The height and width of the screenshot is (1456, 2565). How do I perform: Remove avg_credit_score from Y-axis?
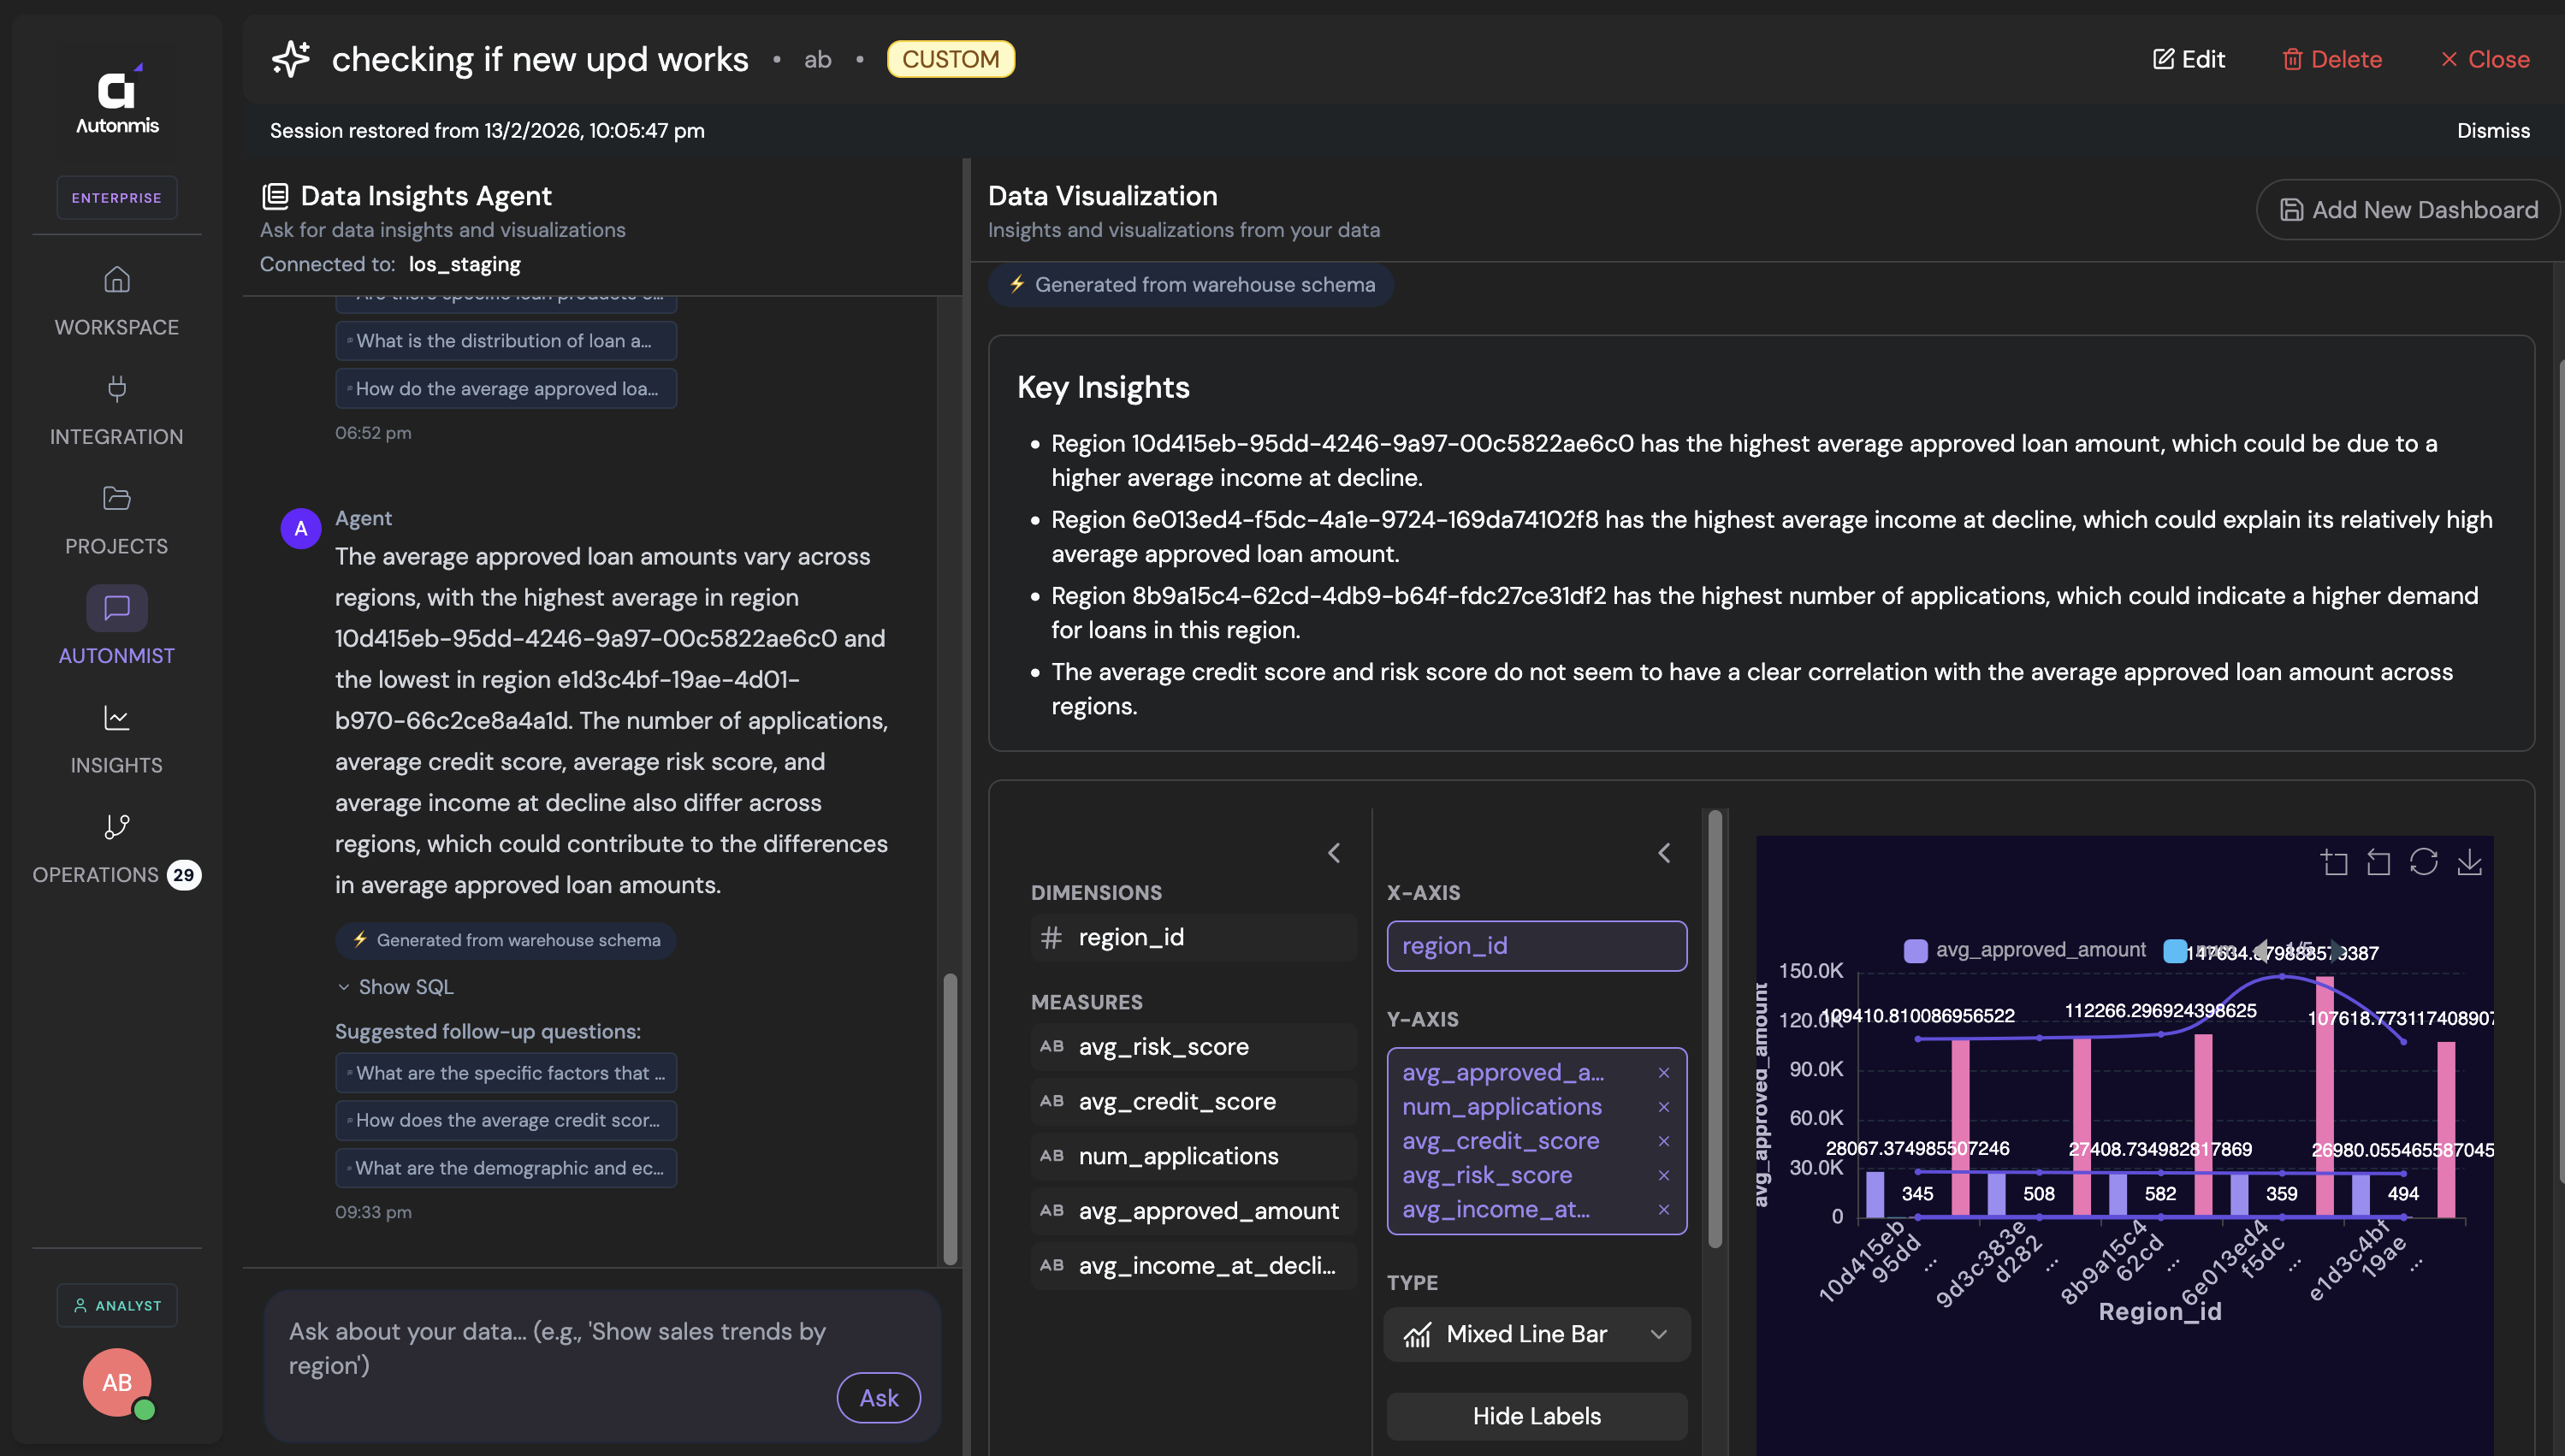point(1663,1141)
